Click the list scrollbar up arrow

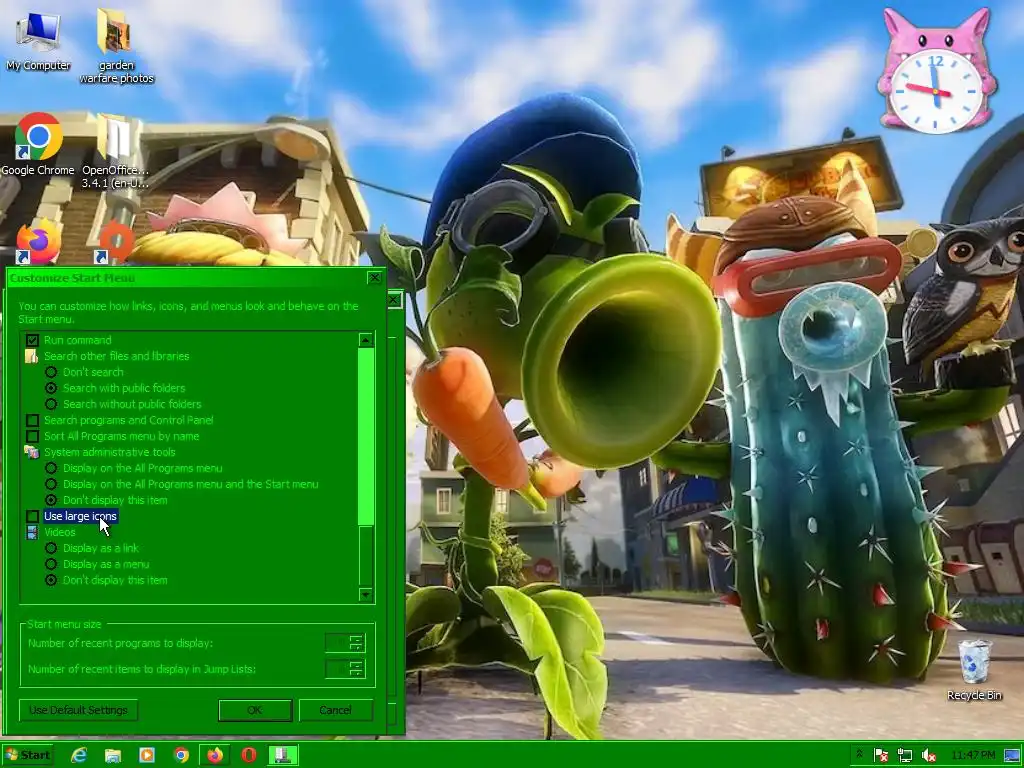coord(366,340)
